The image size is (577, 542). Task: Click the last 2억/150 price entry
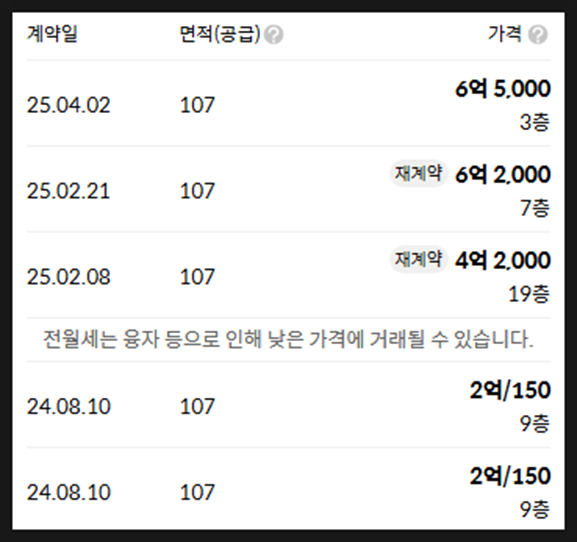tap(510, 475)
